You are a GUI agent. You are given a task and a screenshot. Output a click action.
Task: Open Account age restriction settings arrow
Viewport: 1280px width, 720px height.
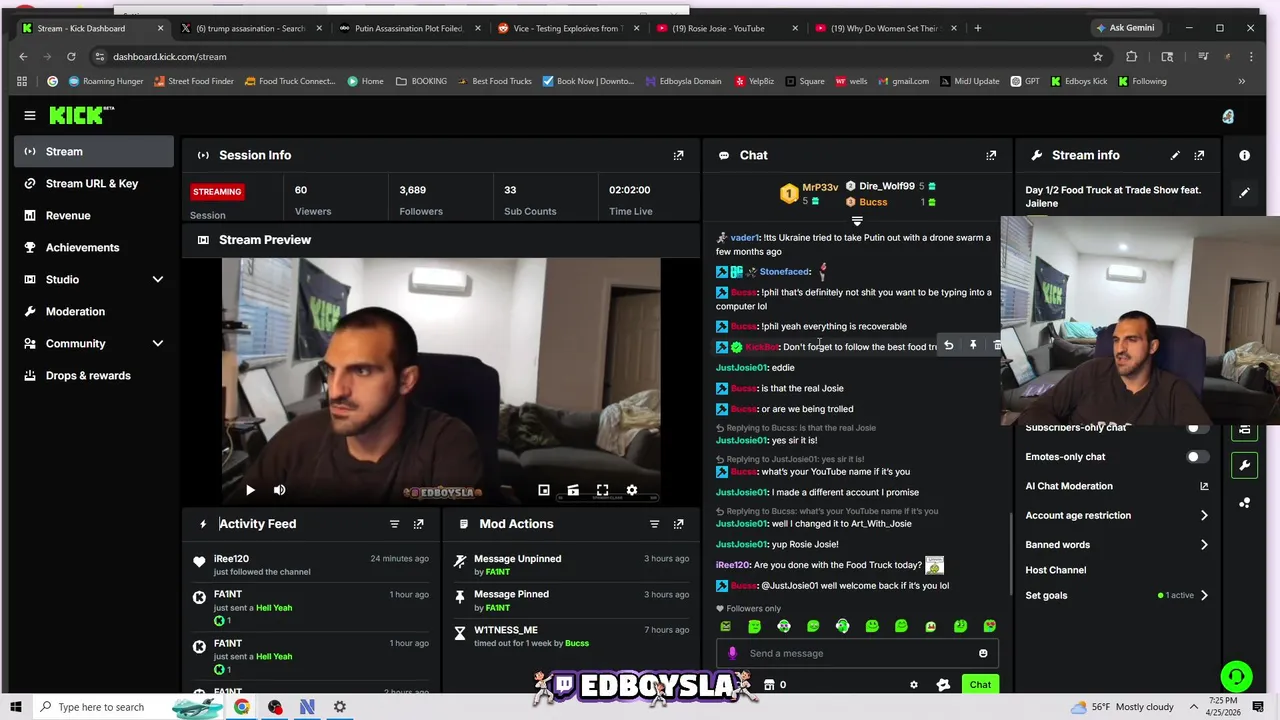[x=1204, y=516]
